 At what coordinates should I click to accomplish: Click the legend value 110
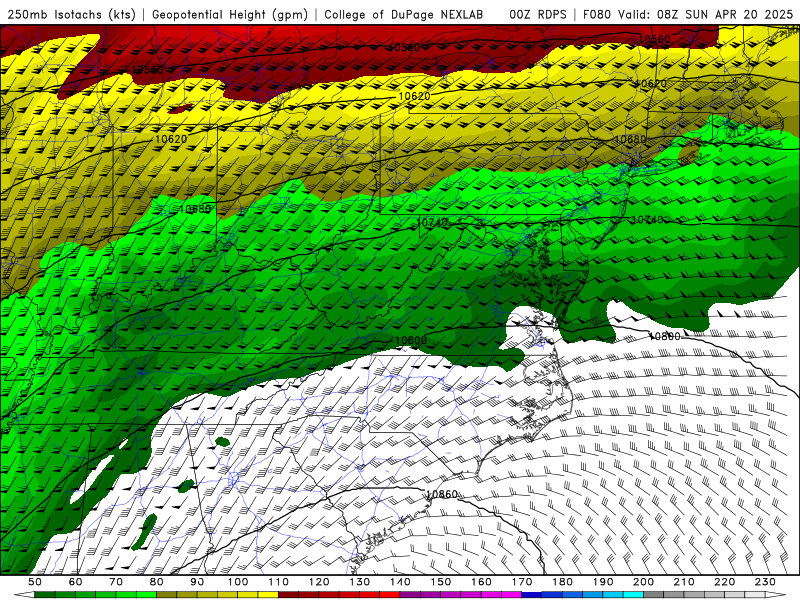pyautogui.click(x=279, y=582)
